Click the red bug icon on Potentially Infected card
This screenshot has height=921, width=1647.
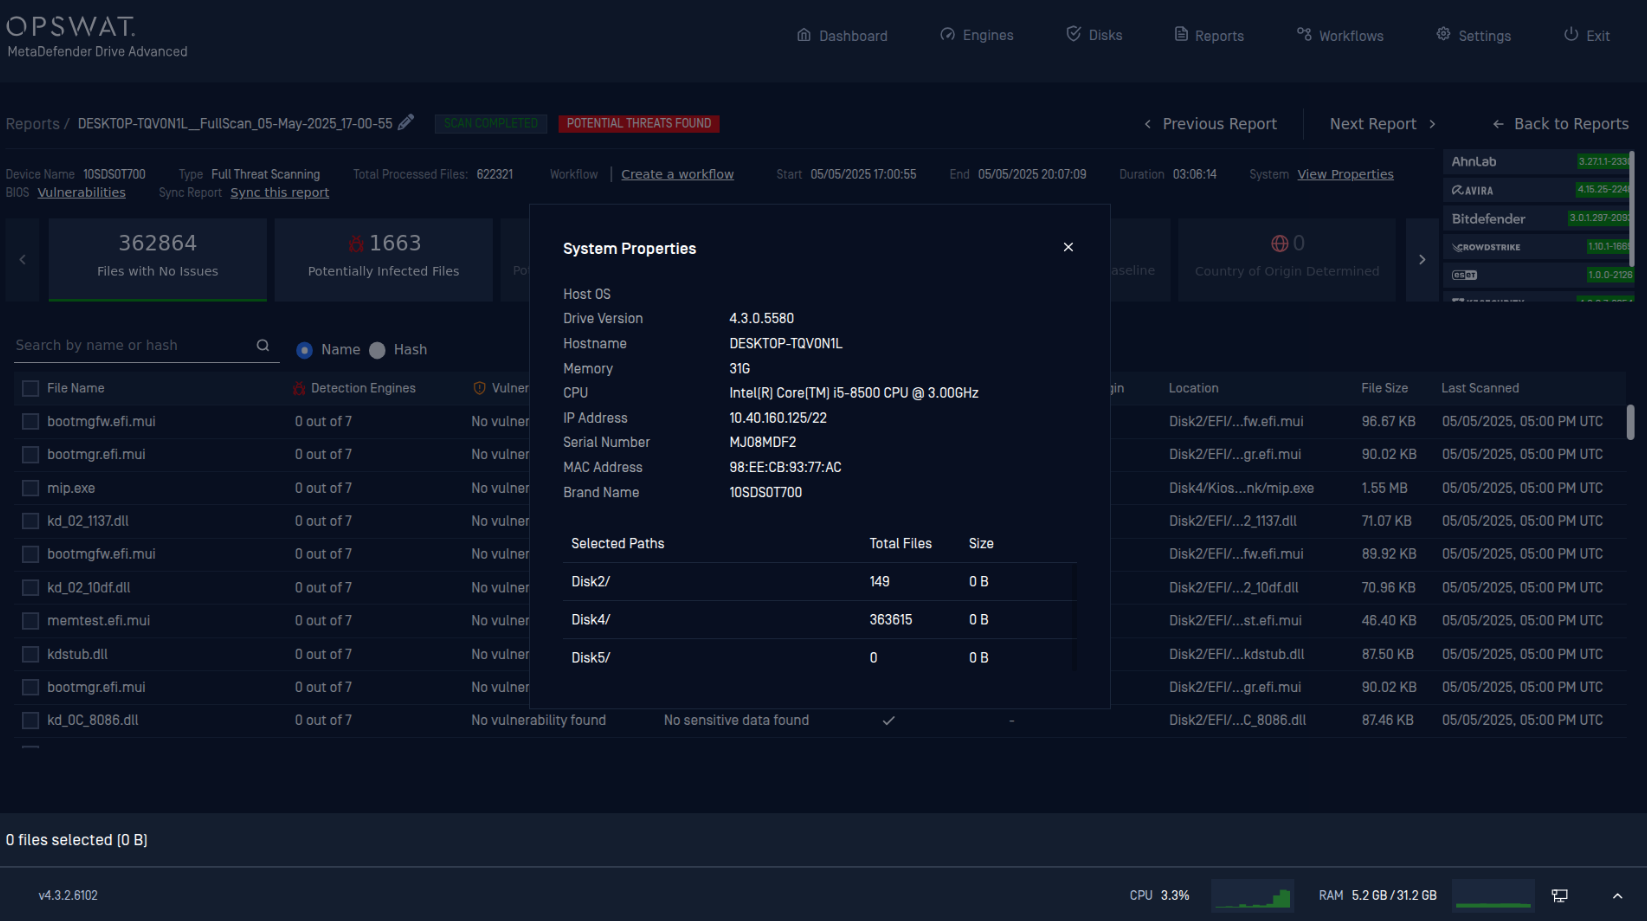tap(356, 243)
